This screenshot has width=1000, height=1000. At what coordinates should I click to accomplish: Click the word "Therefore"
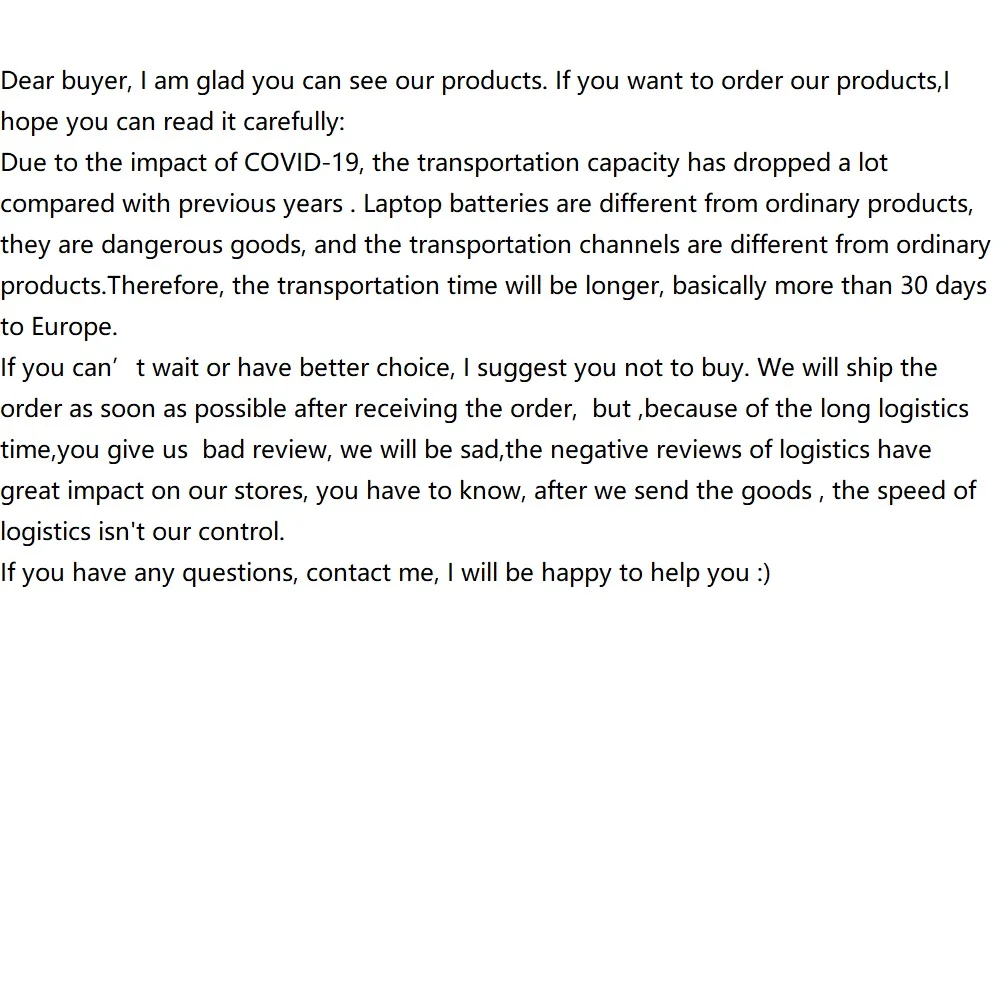[x=167, y=286]
